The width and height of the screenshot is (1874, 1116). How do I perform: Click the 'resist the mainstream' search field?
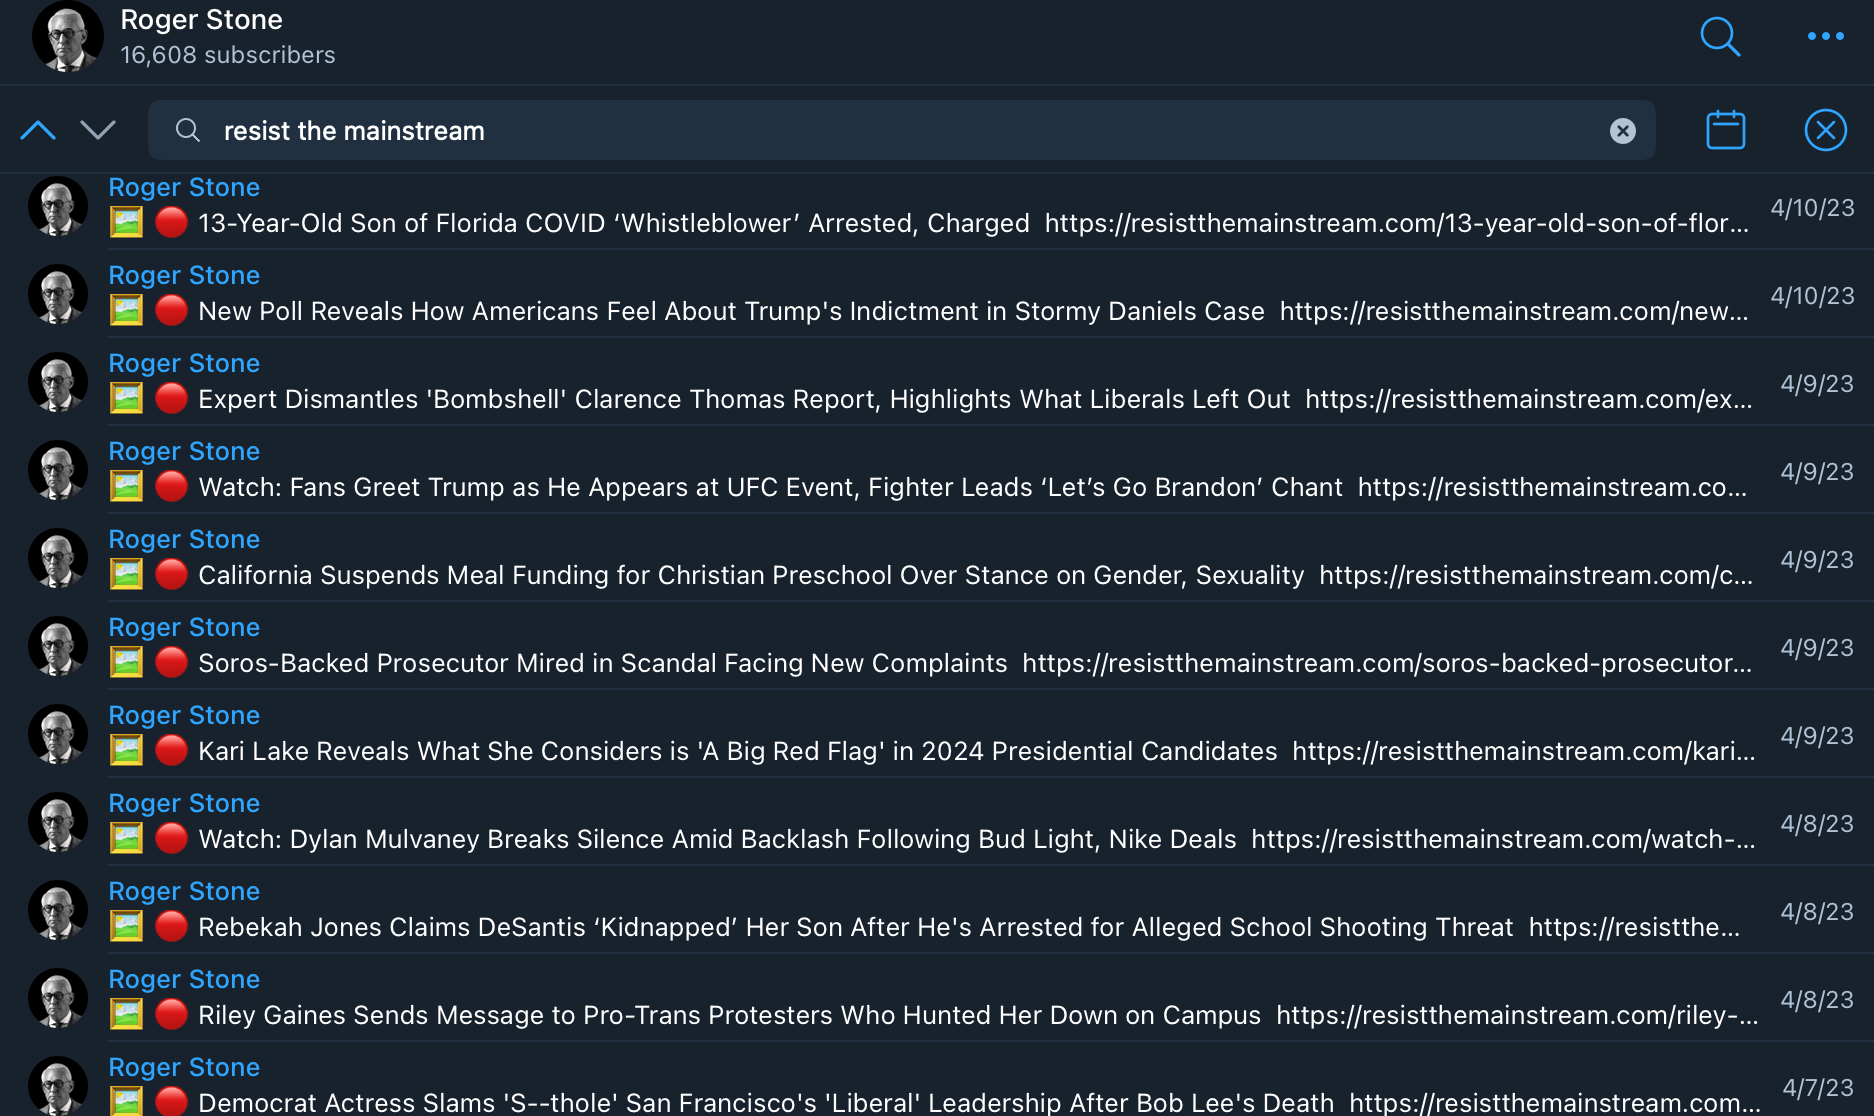pyautogui.click(x=880, y=131)
